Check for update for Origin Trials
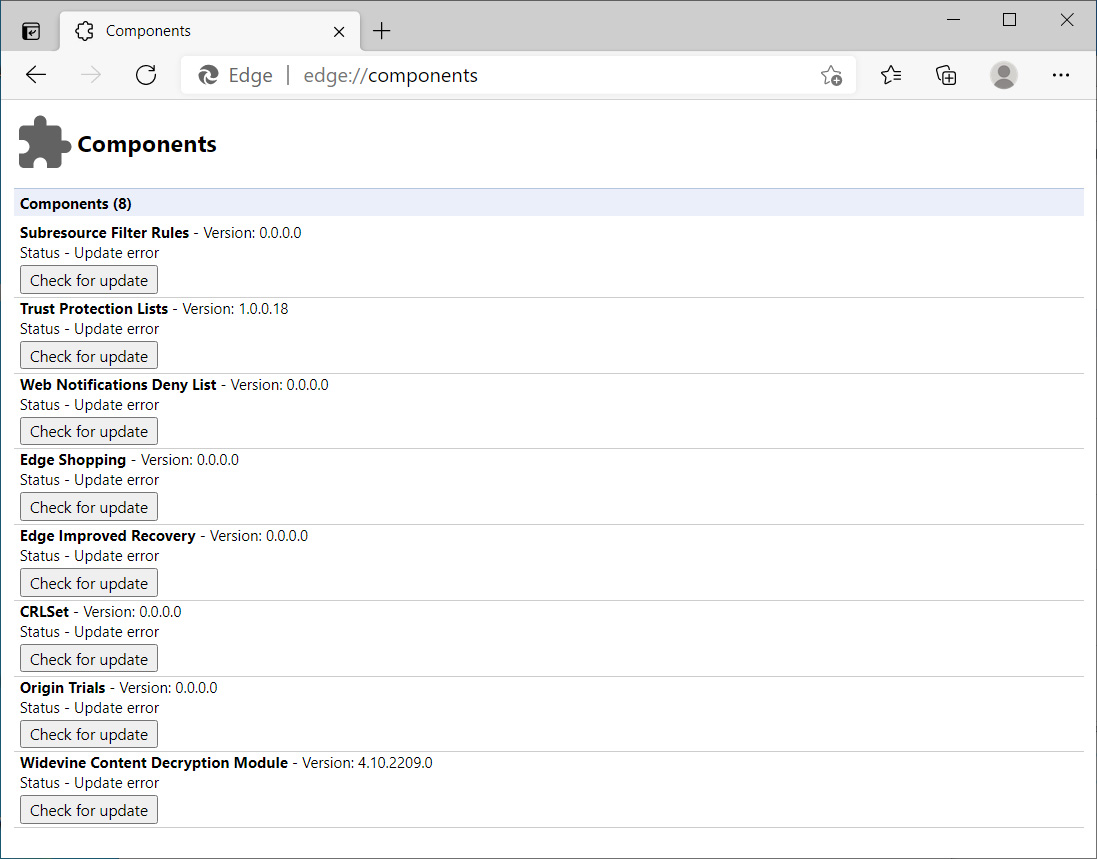 (89, 734)
